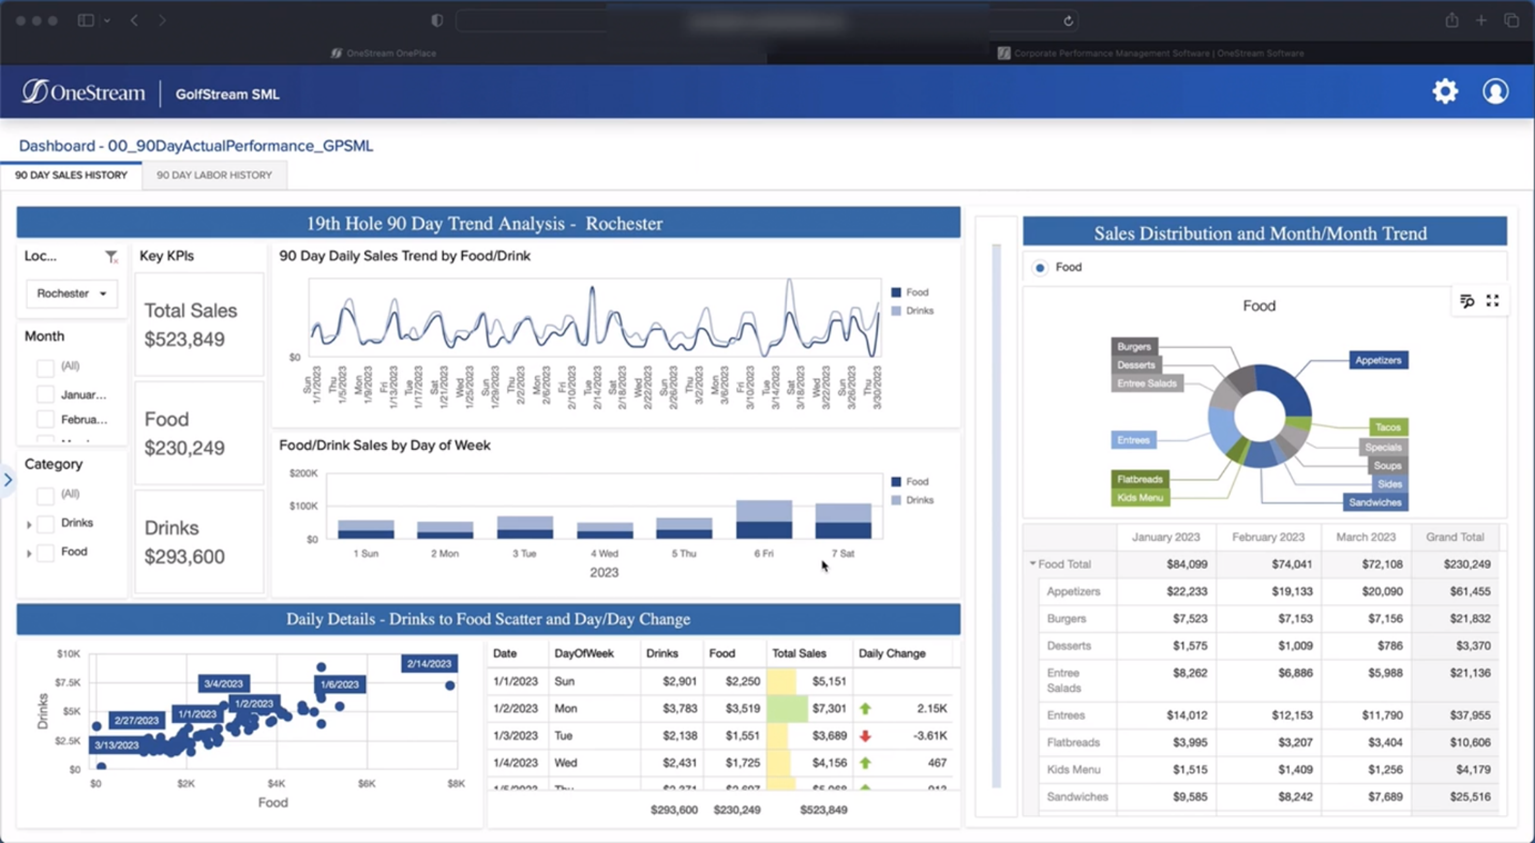Toggle Food legend swatch in day-of-week chart

pyautogui.click(x=896, y=482)
